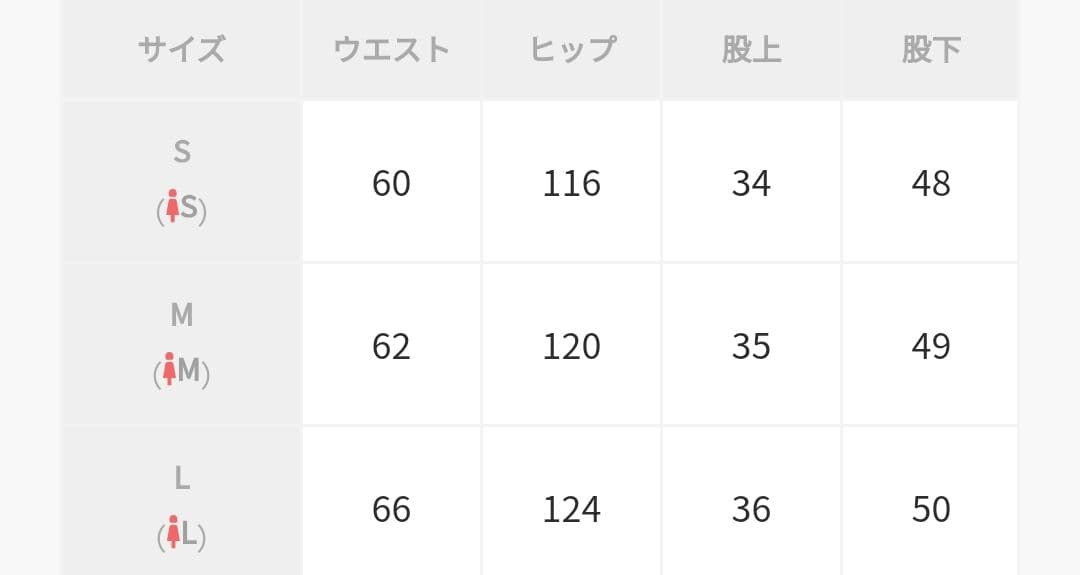
Task: Click the red woman icon beside L
Action: click(x=173, y=532)
